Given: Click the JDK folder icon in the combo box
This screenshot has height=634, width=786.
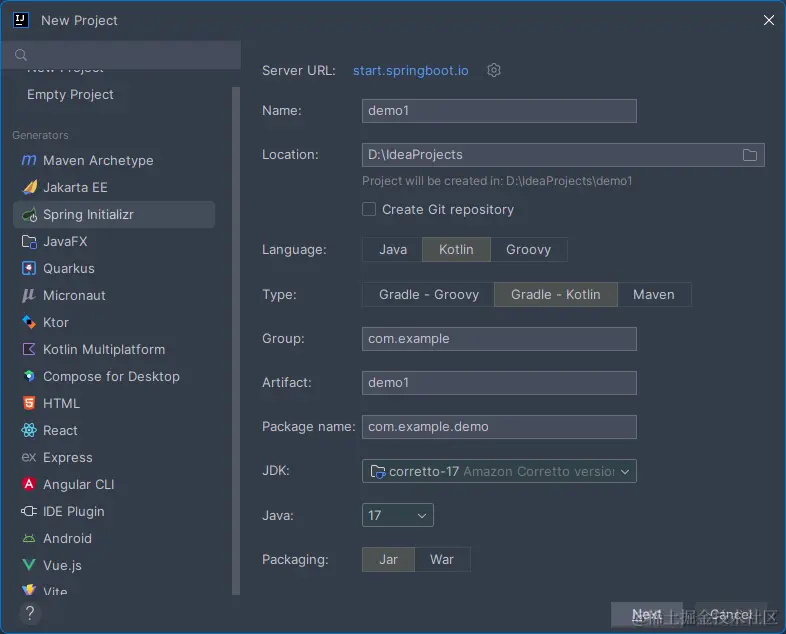Looking at the screenshot, I should (377, 472).
